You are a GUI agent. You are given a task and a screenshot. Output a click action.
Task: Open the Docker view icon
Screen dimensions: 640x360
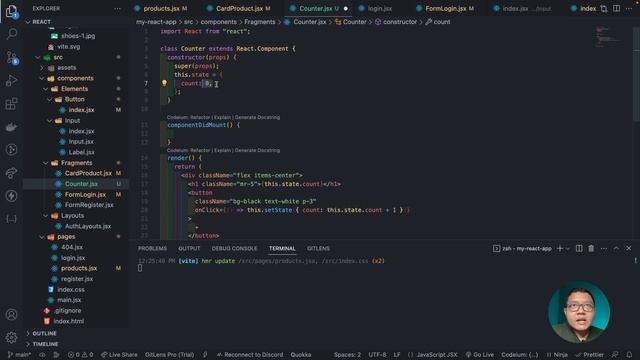point(11,127)
